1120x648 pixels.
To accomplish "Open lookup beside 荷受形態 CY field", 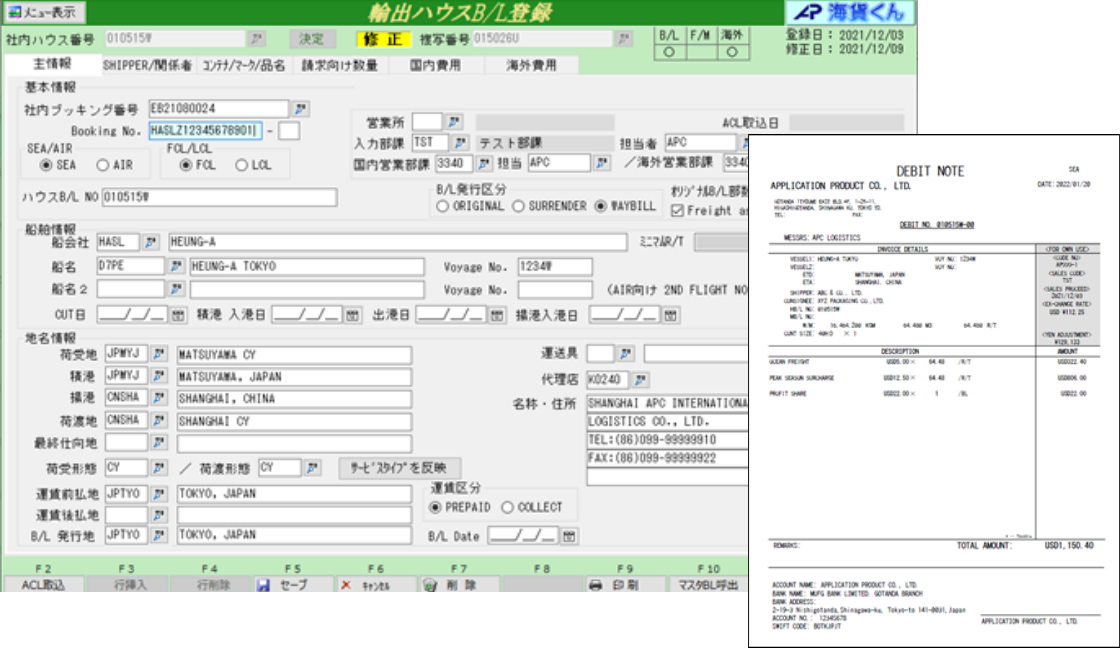I will 159,468.
